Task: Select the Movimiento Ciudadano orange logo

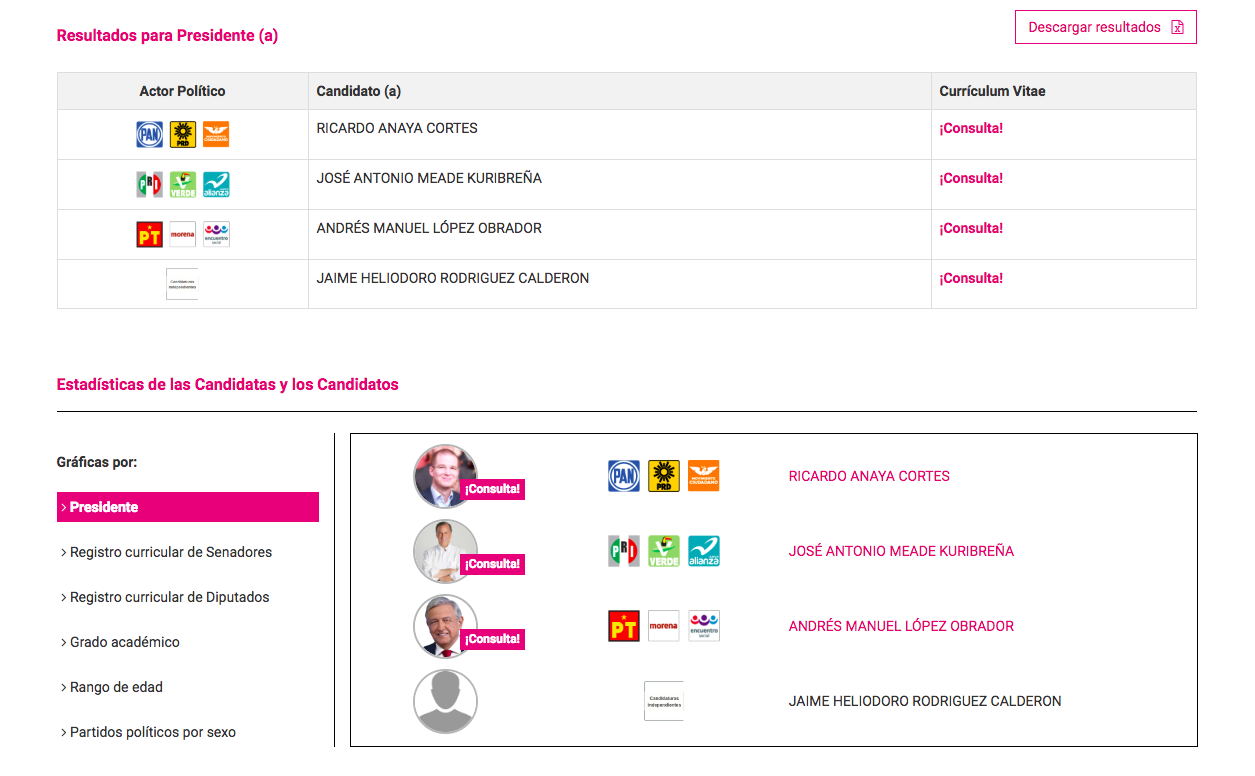Action: pos(215,134)
